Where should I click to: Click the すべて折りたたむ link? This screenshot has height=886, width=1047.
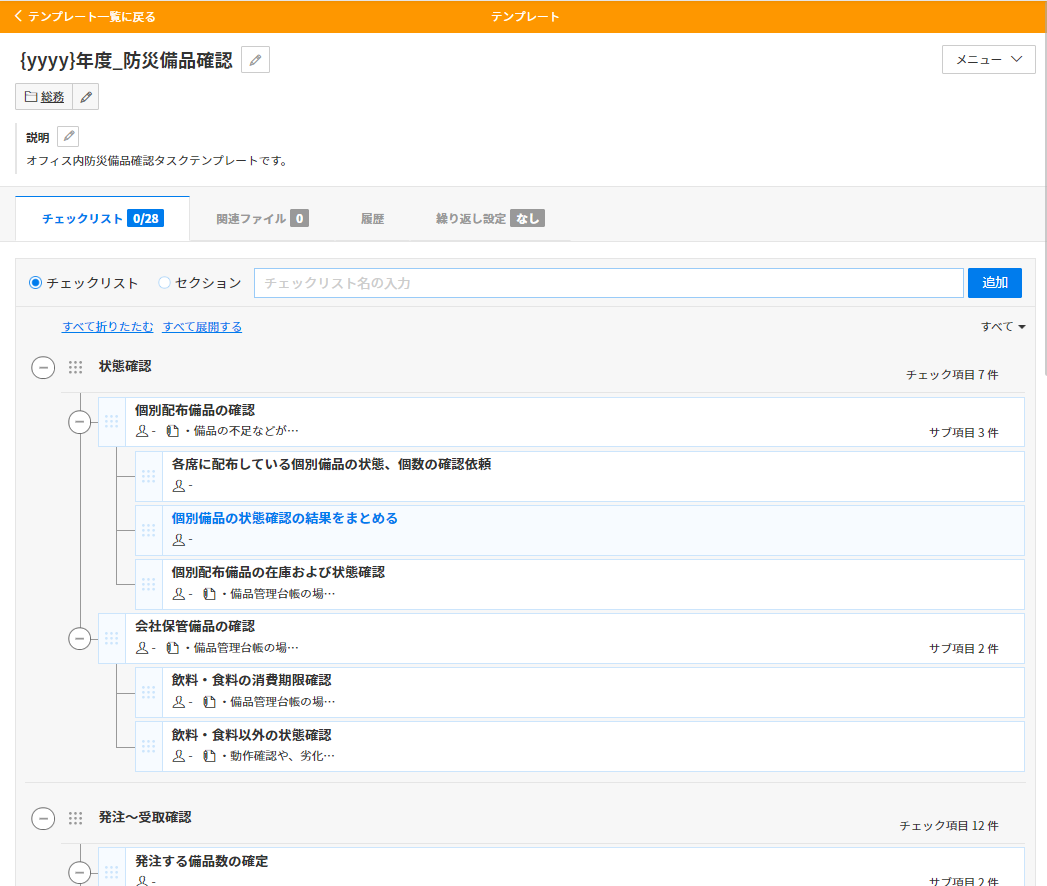click(x=108, y=327)
